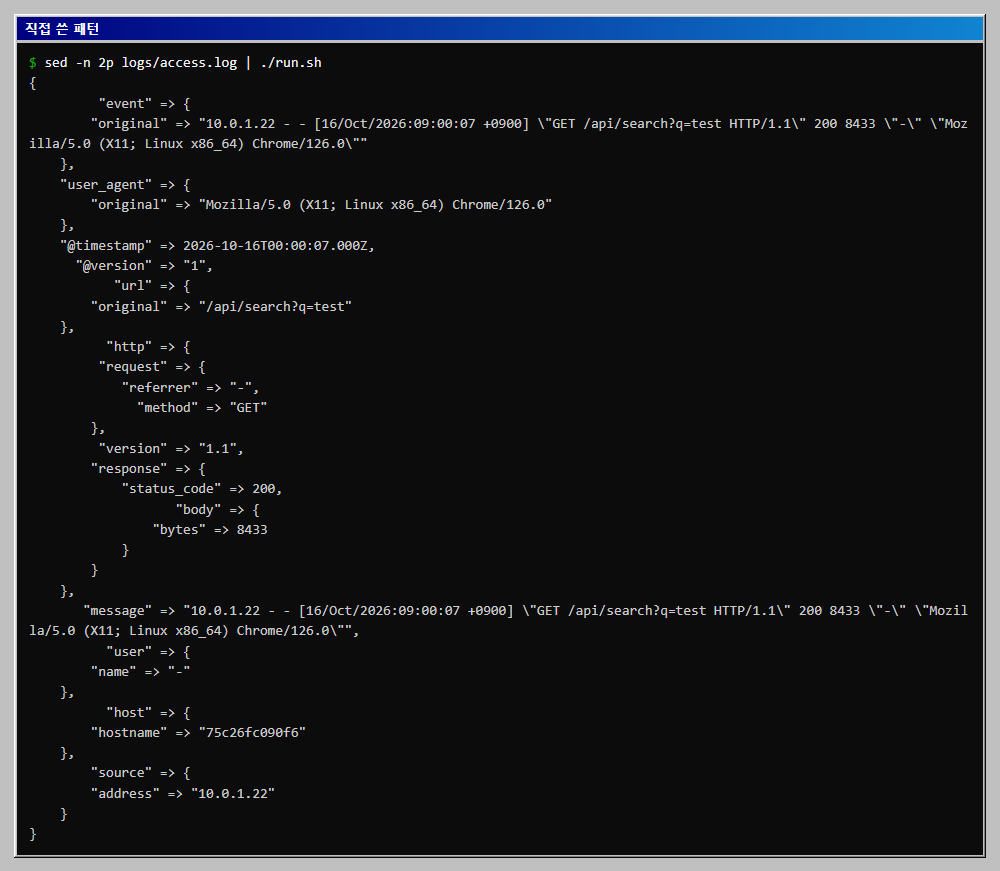1000x871 pixels.
Task: Select the "./run.sh" script name in the command
Action: [291, 62]
